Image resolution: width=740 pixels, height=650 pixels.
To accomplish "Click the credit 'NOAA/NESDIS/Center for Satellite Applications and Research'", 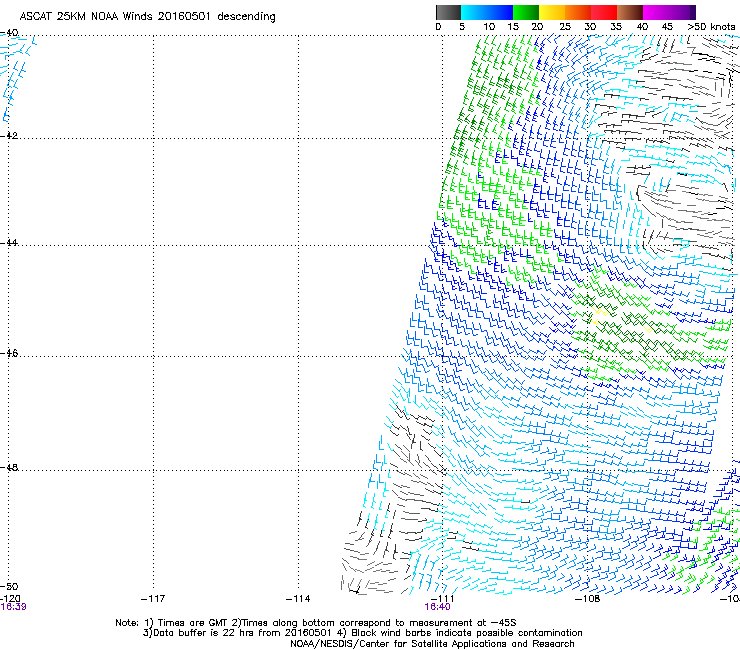I will pyautogui.click(x=432, y=644).
